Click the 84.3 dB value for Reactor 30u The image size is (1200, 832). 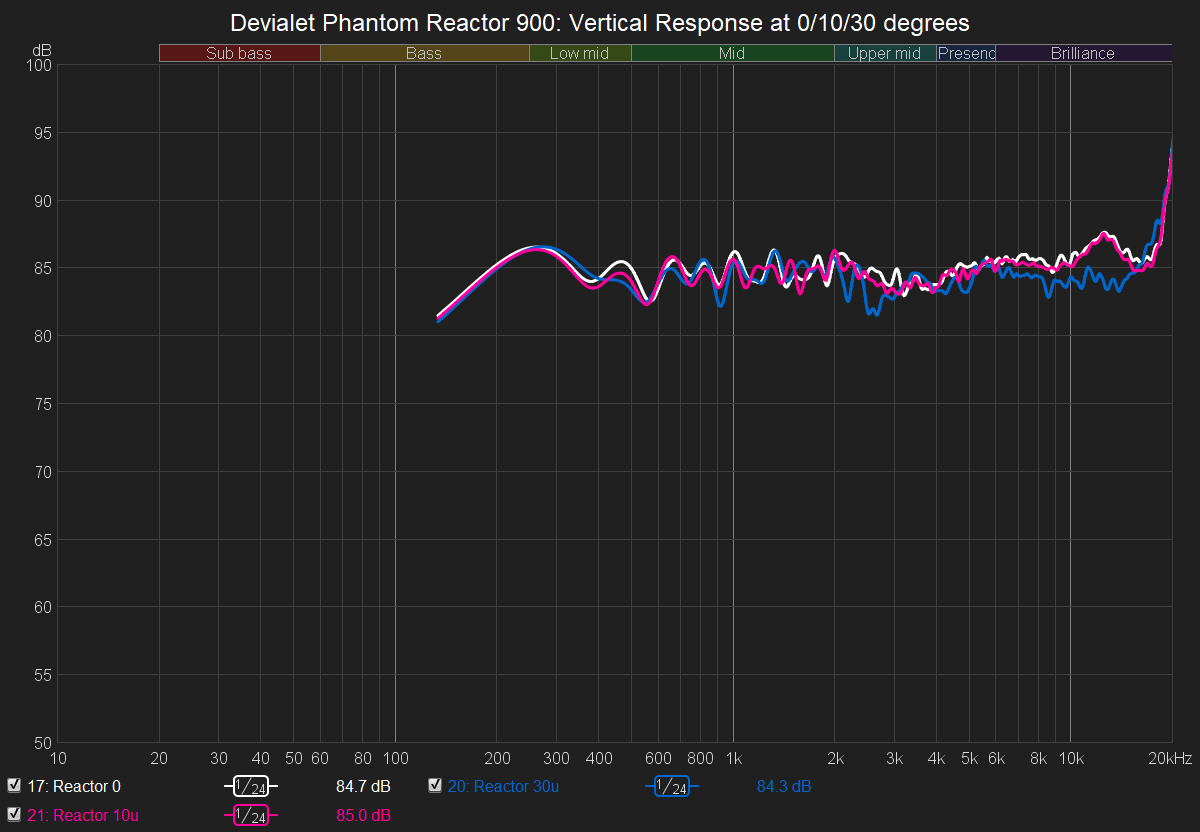(x=784, y=787)
